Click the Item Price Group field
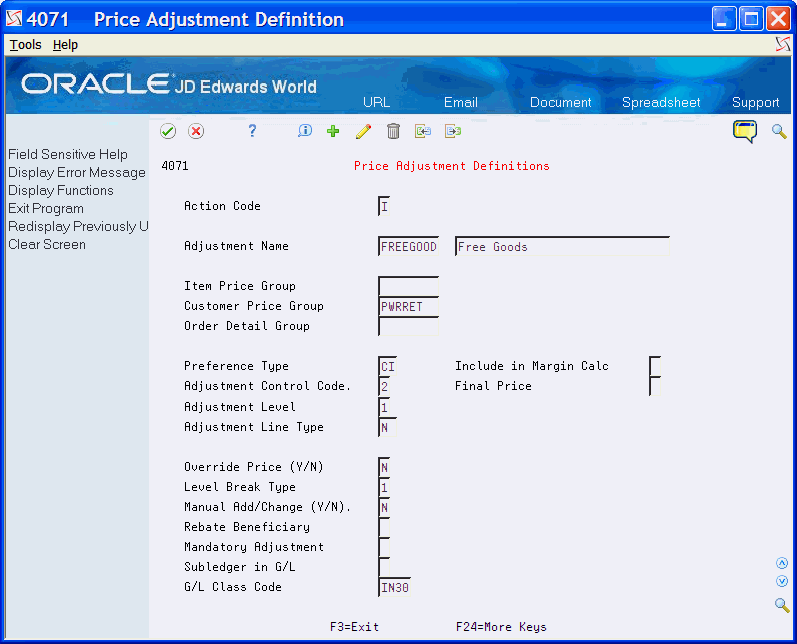 point(408,286)
